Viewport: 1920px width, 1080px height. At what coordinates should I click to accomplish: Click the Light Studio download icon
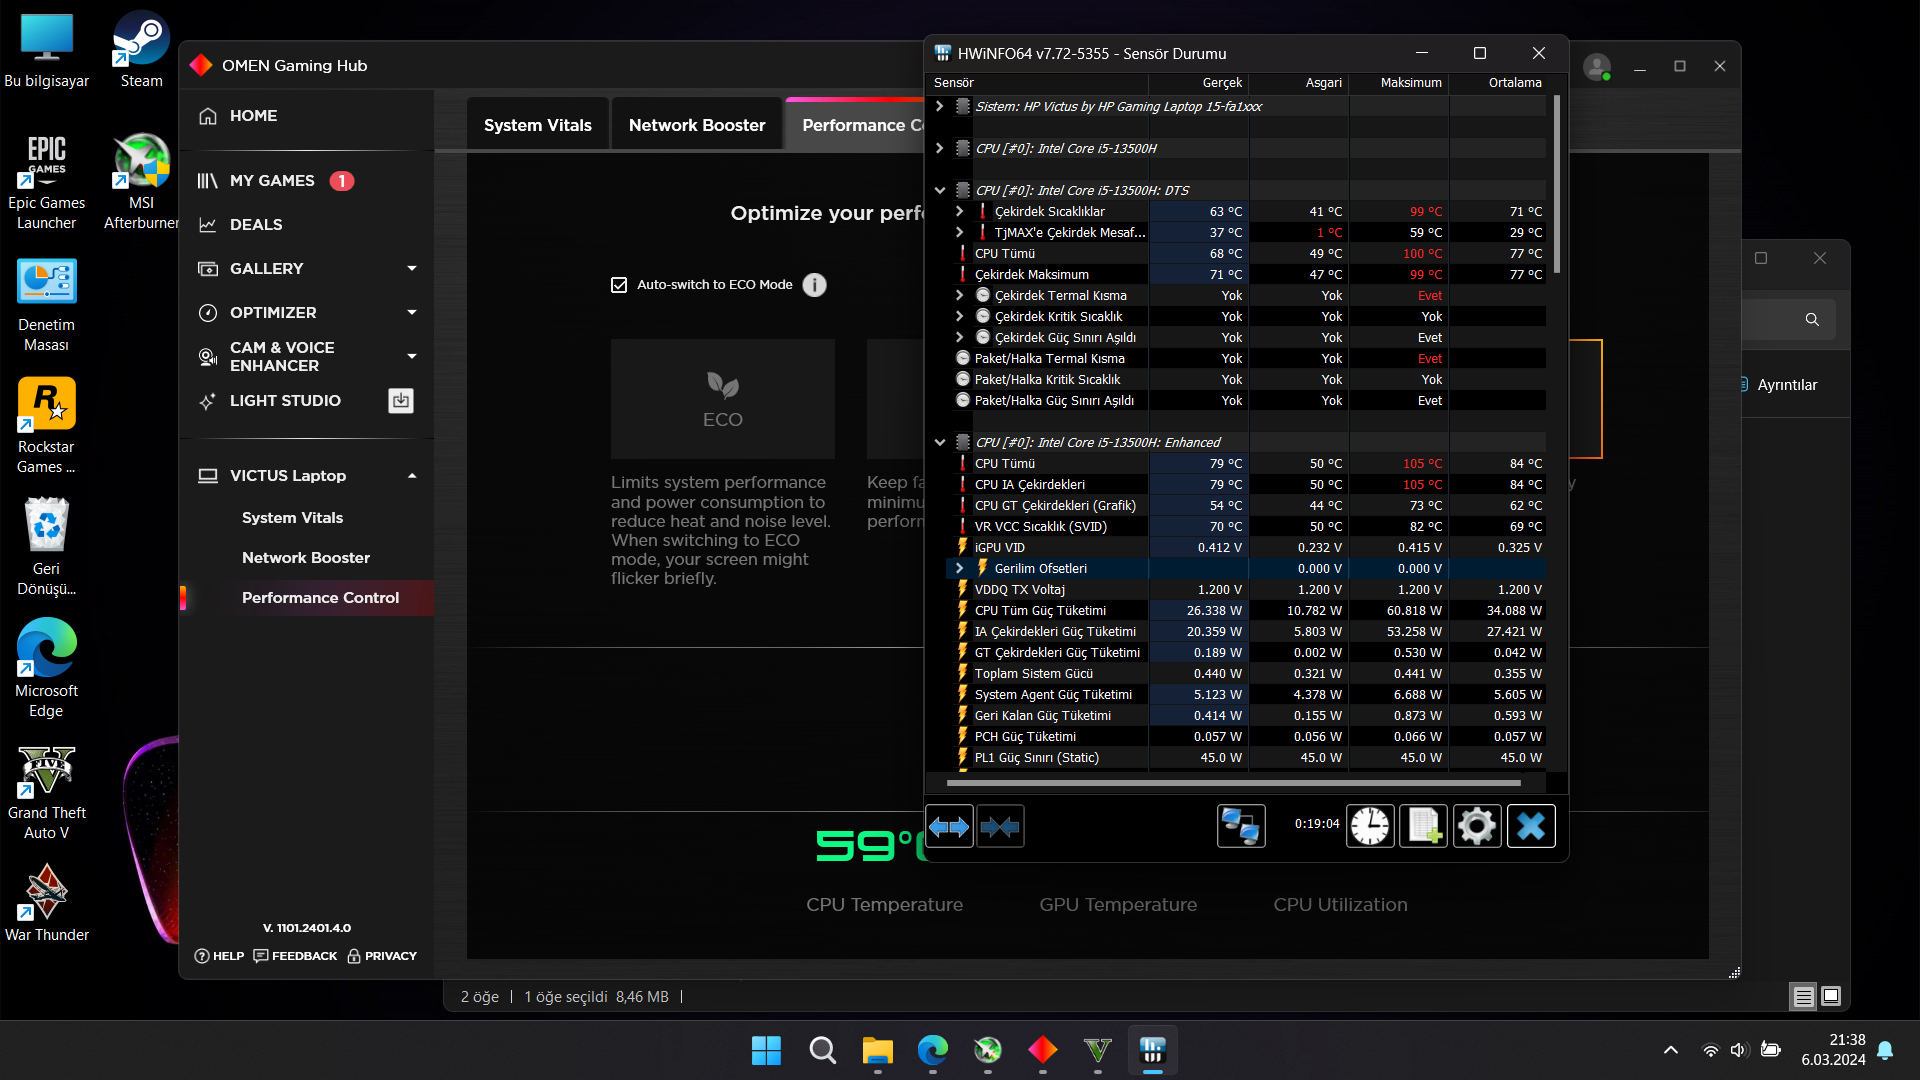tap(401, 401)
